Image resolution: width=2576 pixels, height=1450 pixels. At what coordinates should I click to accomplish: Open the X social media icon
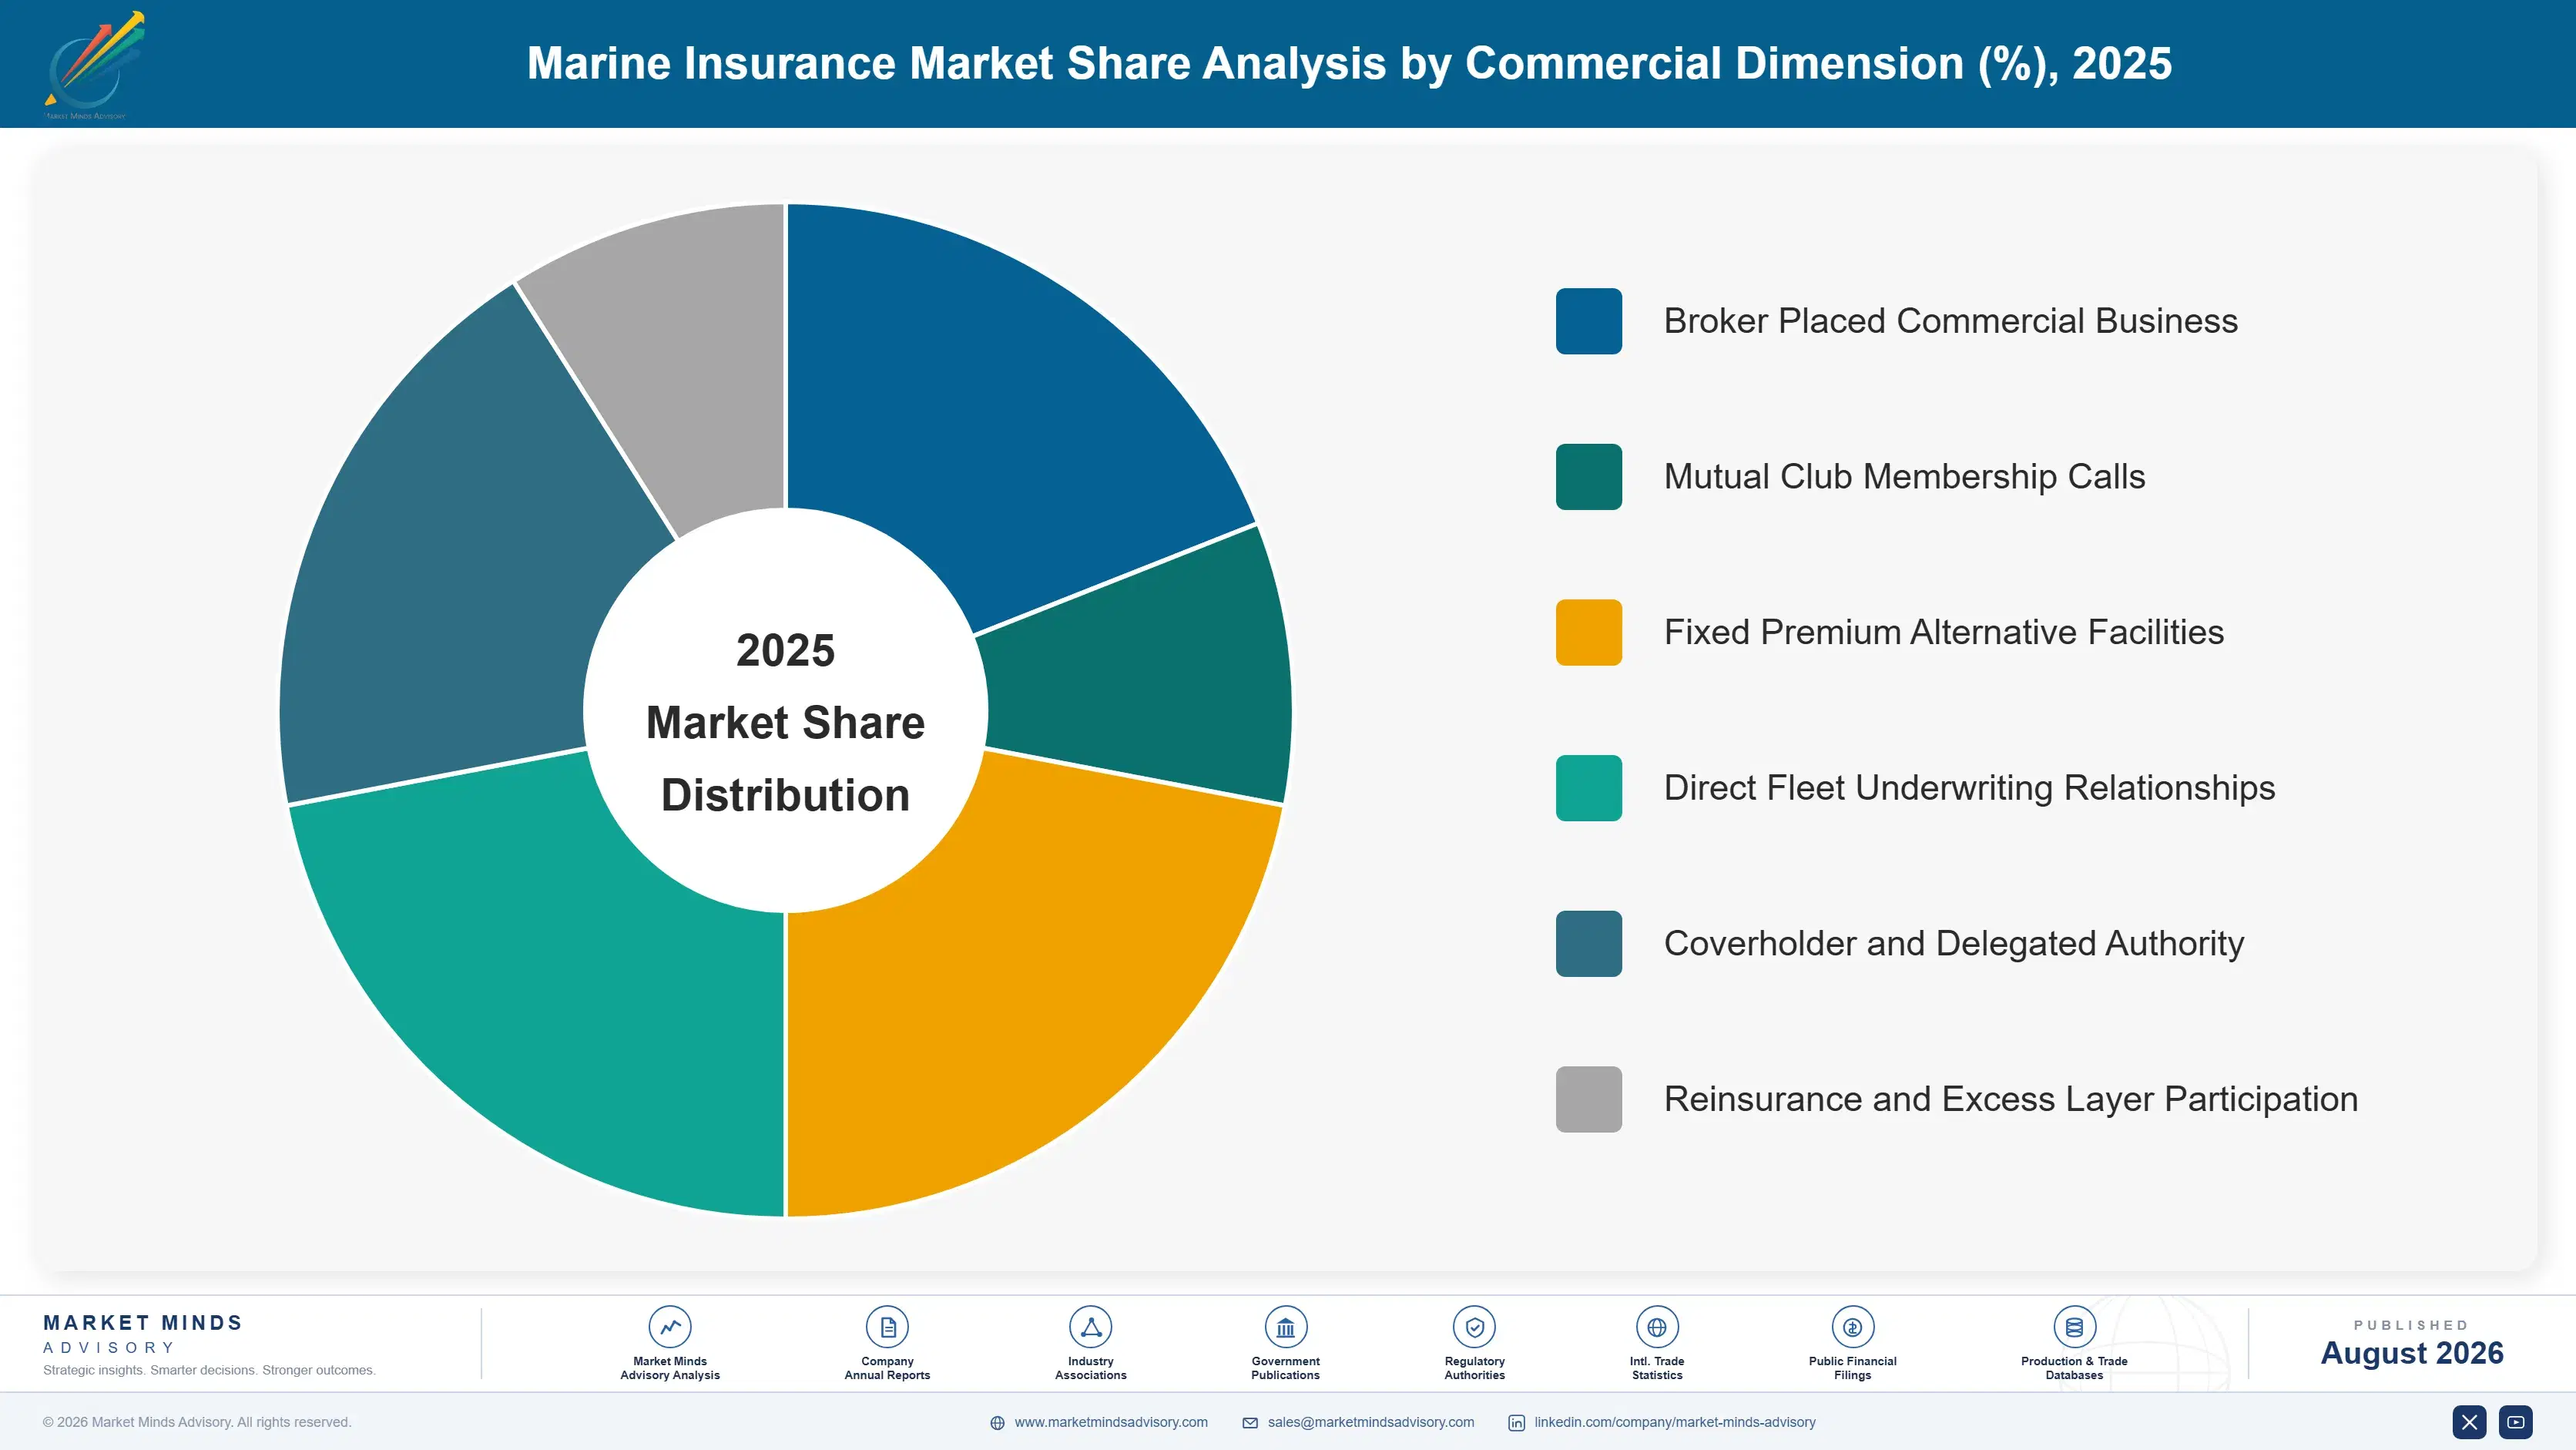pyautogui.click(x=2469, y=1422)
